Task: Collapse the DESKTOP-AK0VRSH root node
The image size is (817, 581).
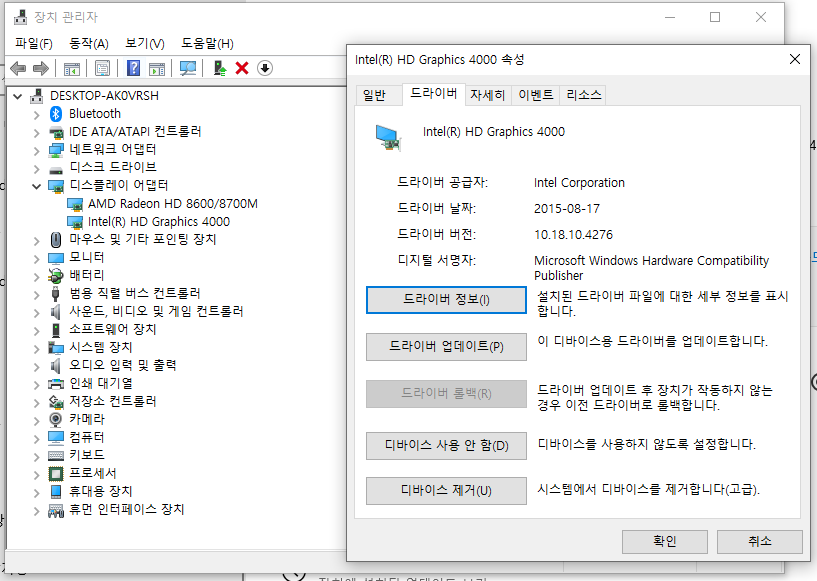Action: tap(18, 96)
